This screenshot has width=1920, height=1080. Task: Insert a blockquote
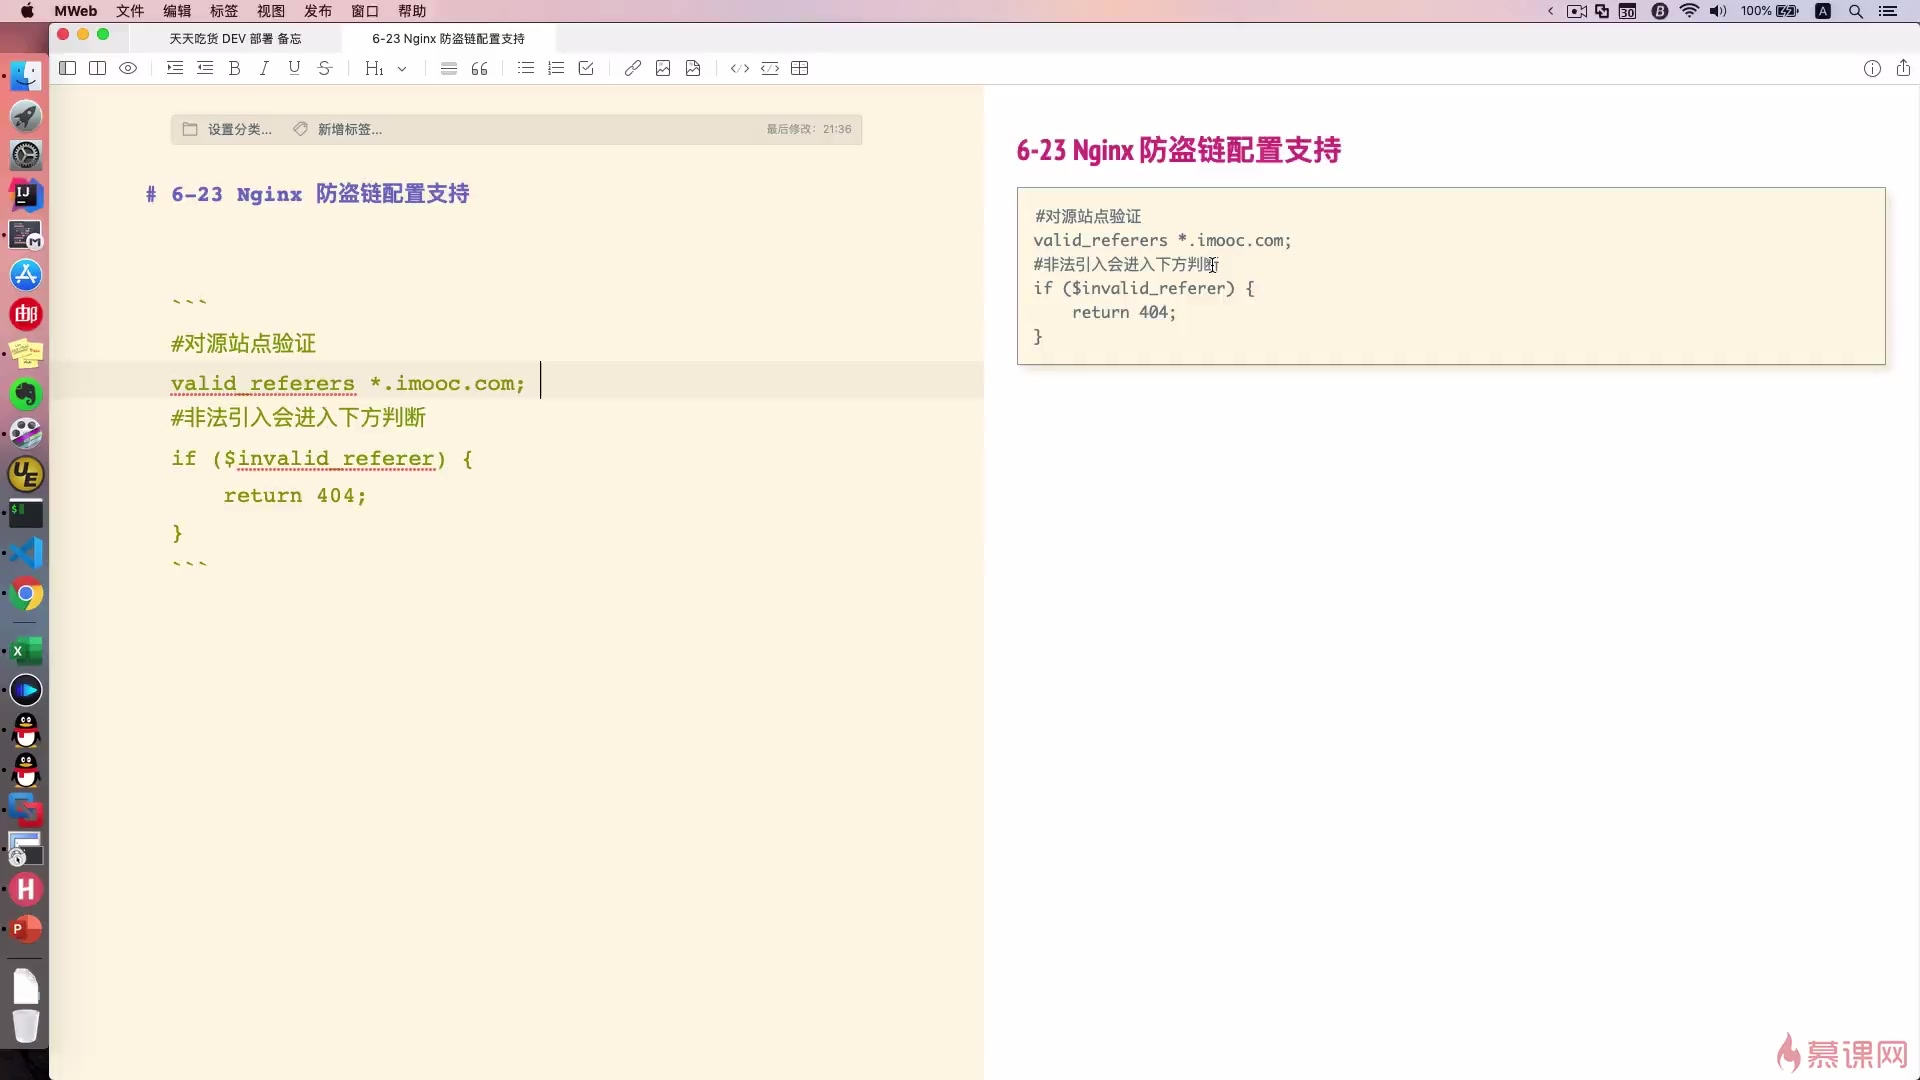479,68
